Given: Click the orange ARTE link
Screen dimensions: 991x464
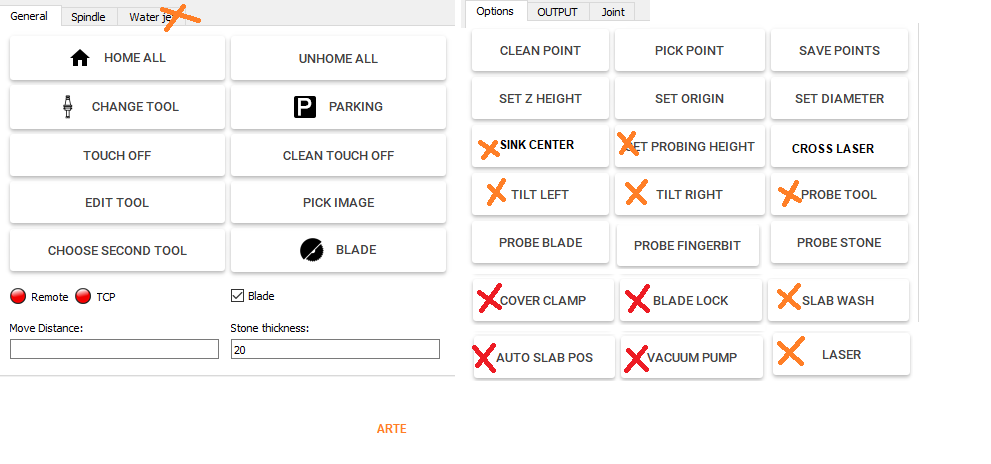Looking at the screenshot, I should coord(391,429).
